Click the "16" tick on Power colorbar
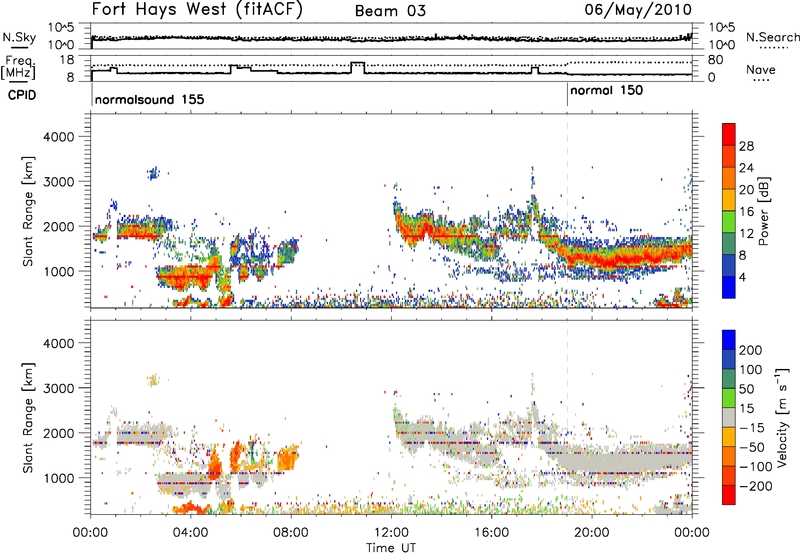The width and height of the screenshot is (800, 554). tap(746, 212)
